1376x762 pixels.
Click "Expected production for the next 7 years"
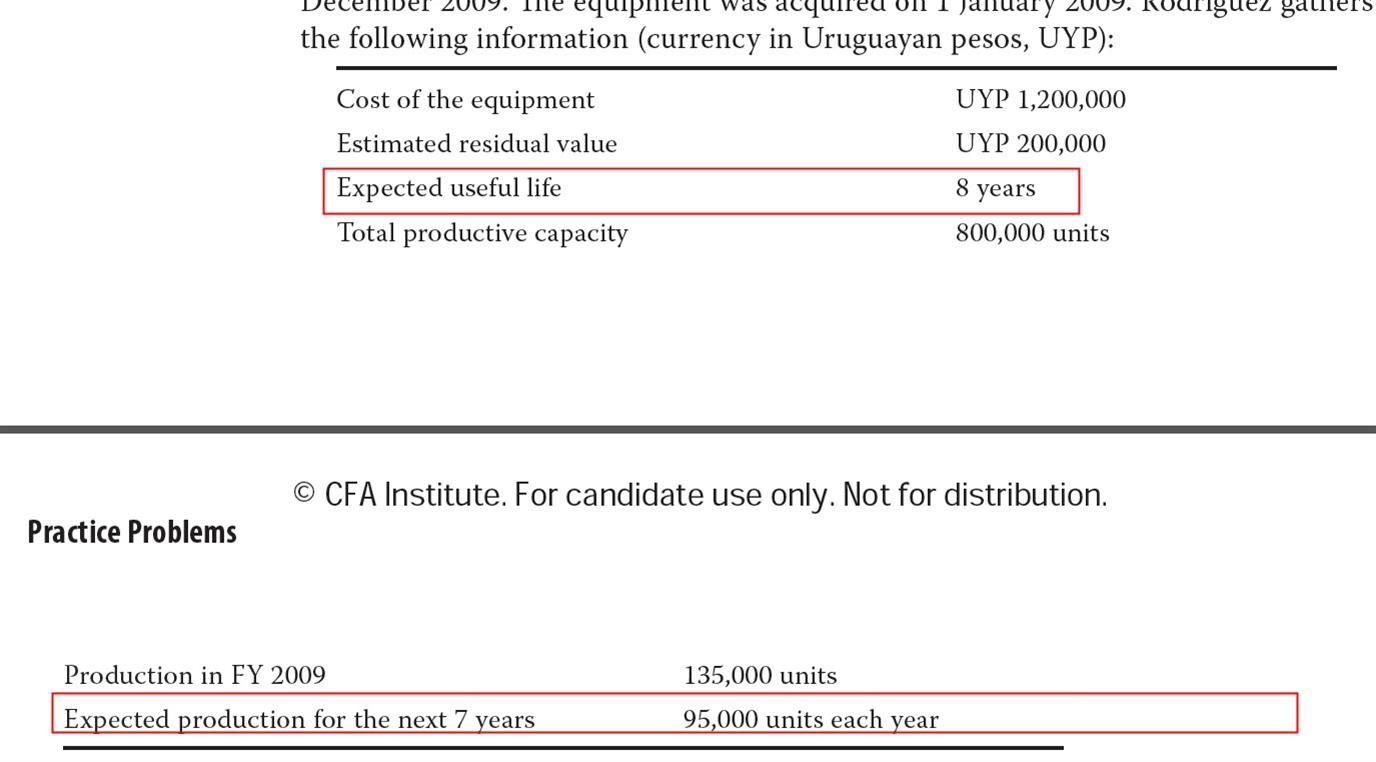coord(299,720)
